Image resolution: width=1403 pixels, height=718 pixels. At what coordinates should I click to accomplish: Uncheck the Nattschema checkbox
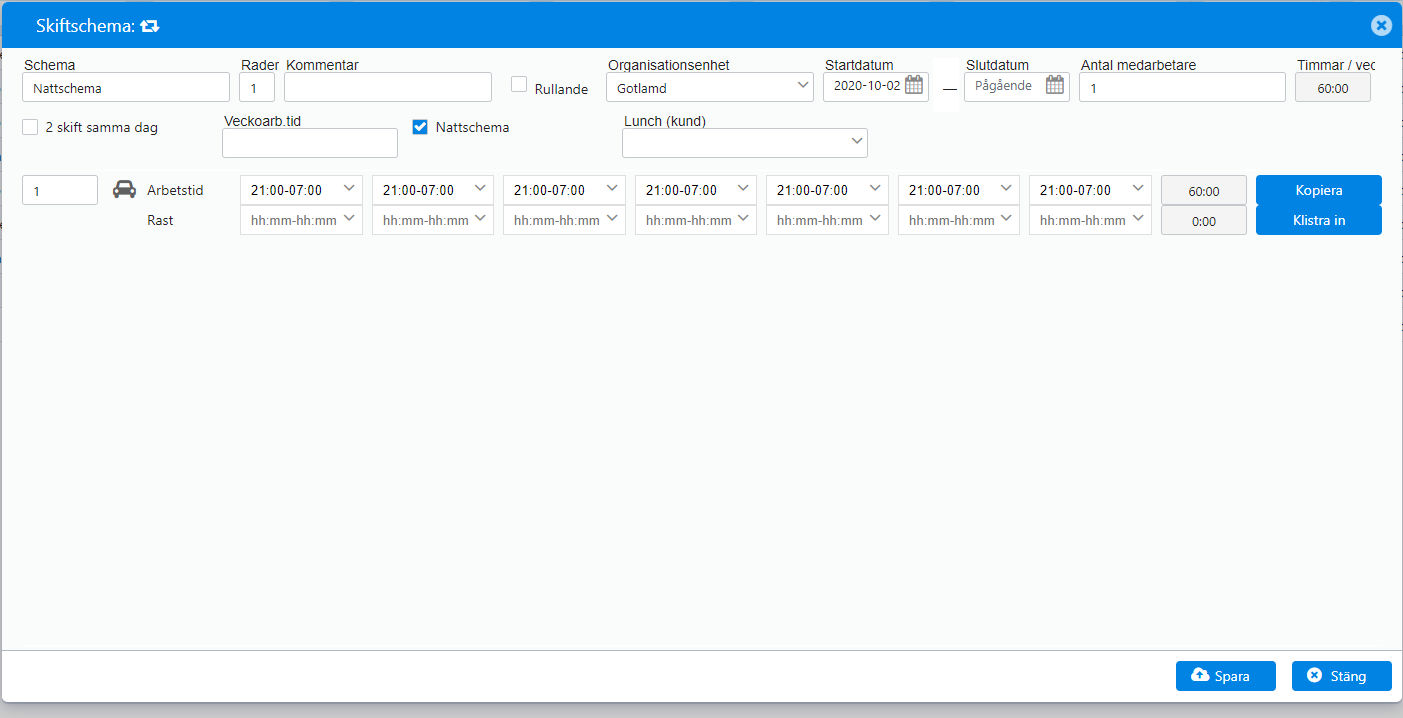tap(420, 127)
